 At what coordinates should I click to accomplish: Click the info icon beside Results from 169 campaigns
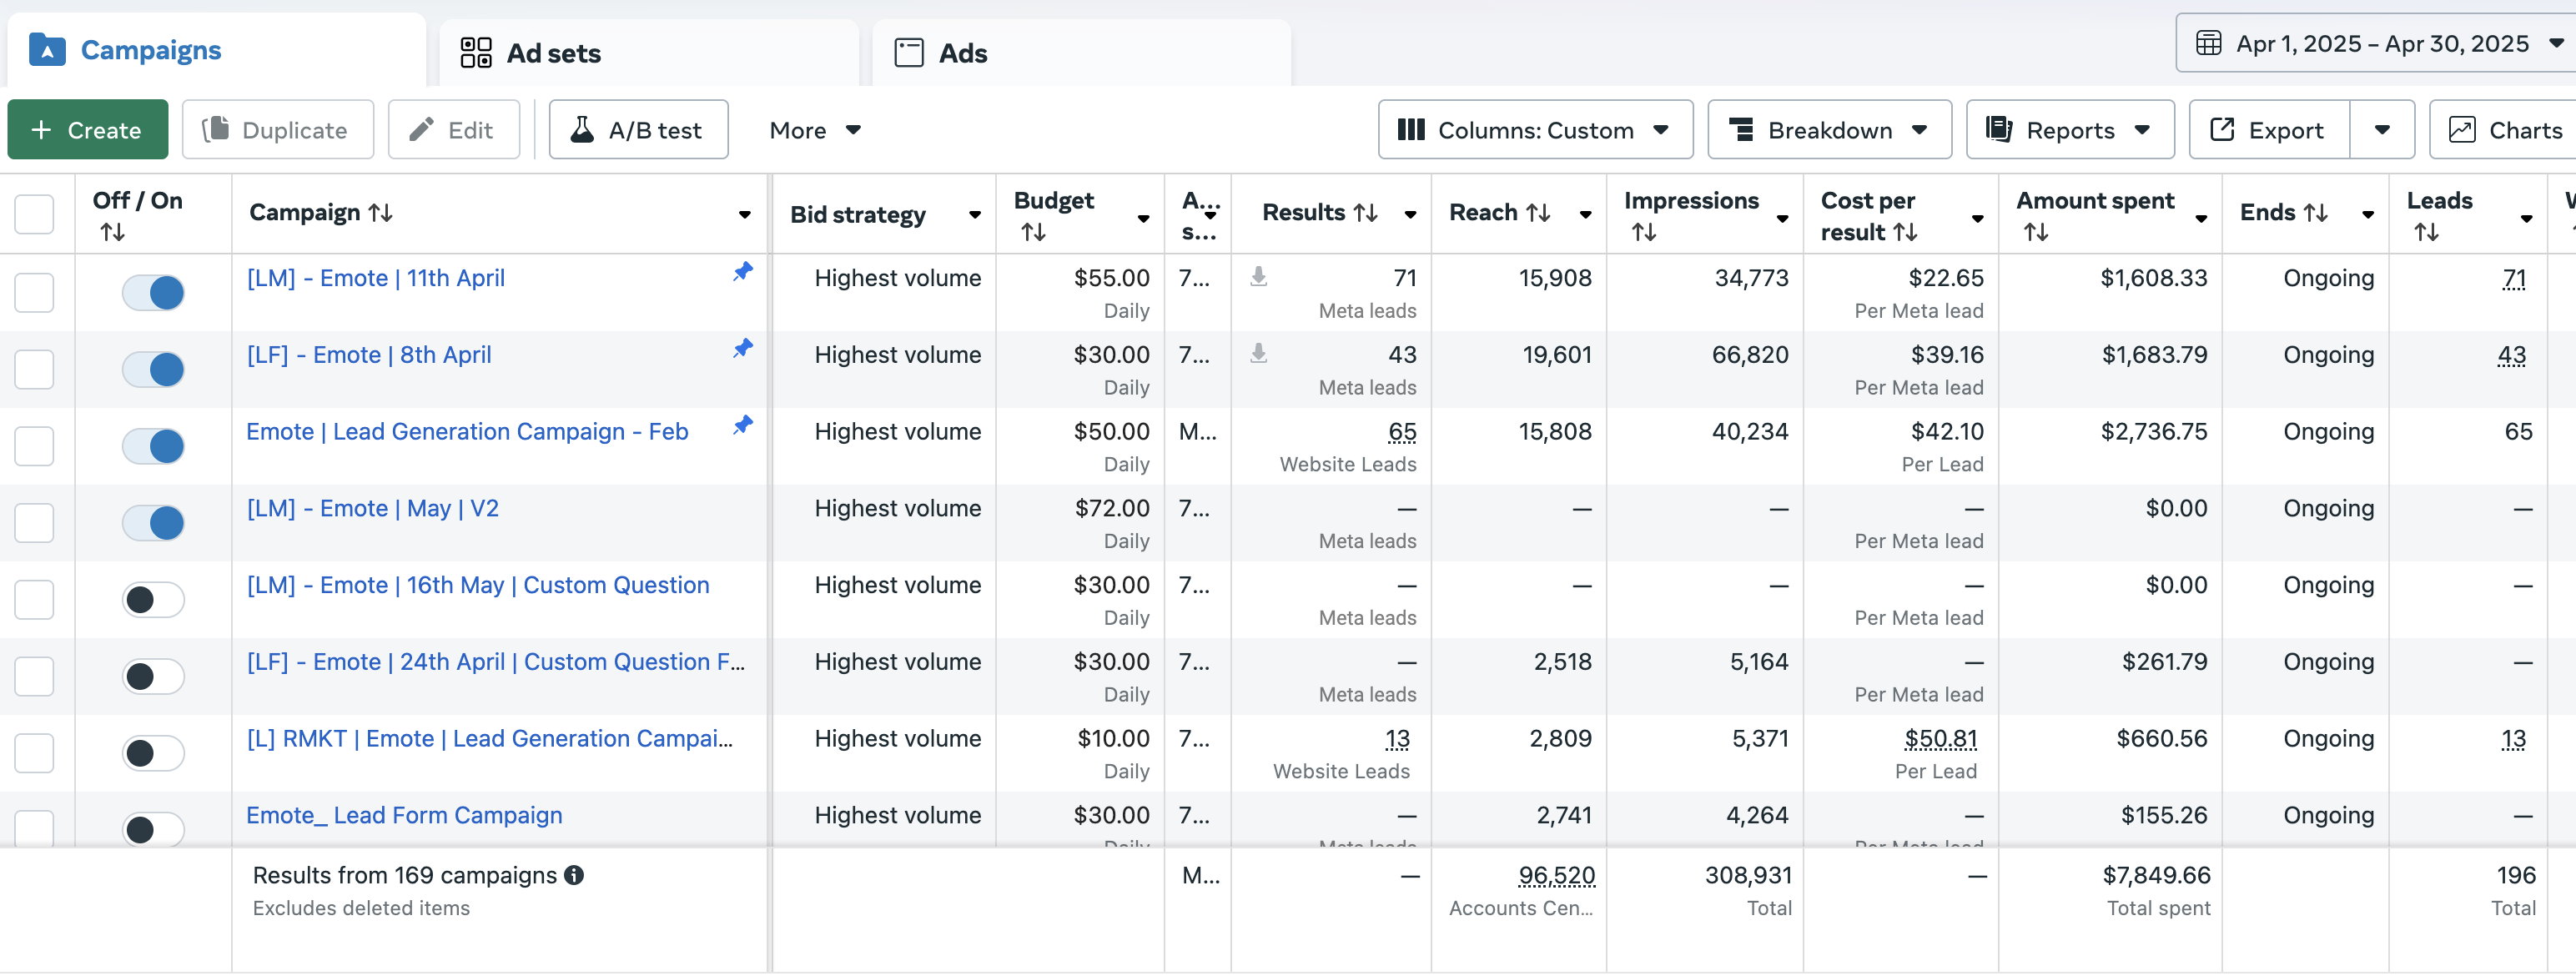[x=574, y=875]
